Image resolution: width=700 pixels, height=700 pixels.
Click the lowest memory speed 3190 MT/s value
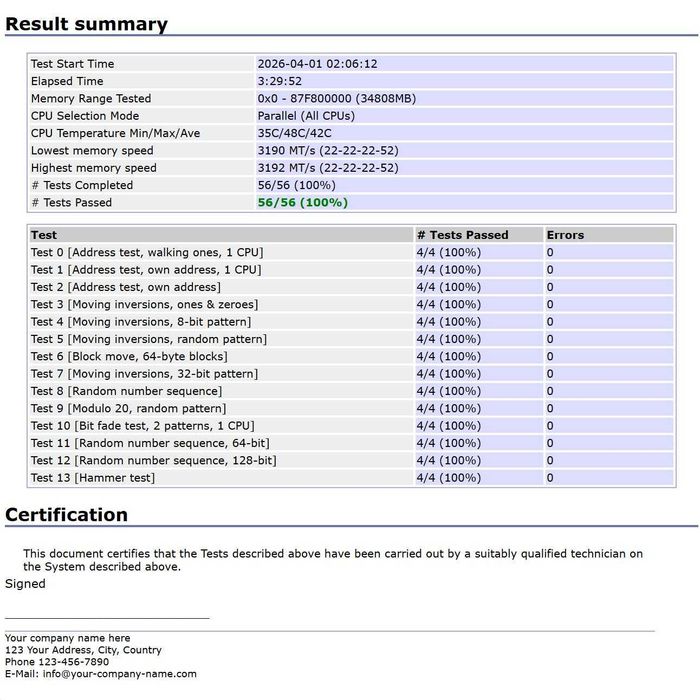[328, 151]
